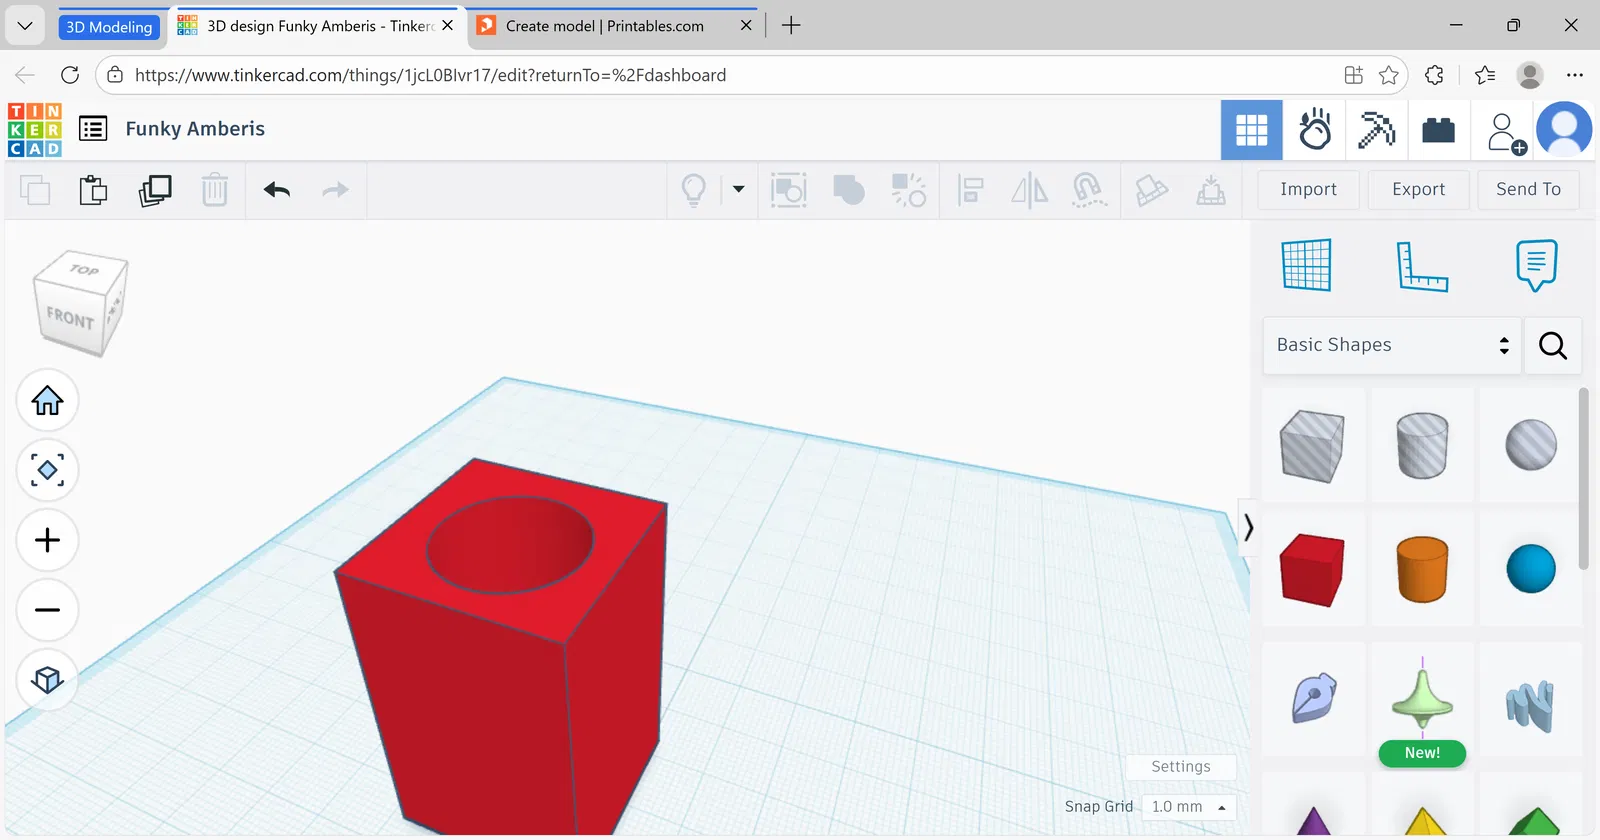Click the Send To button
1600x840 pixels.
[1528, 189]
